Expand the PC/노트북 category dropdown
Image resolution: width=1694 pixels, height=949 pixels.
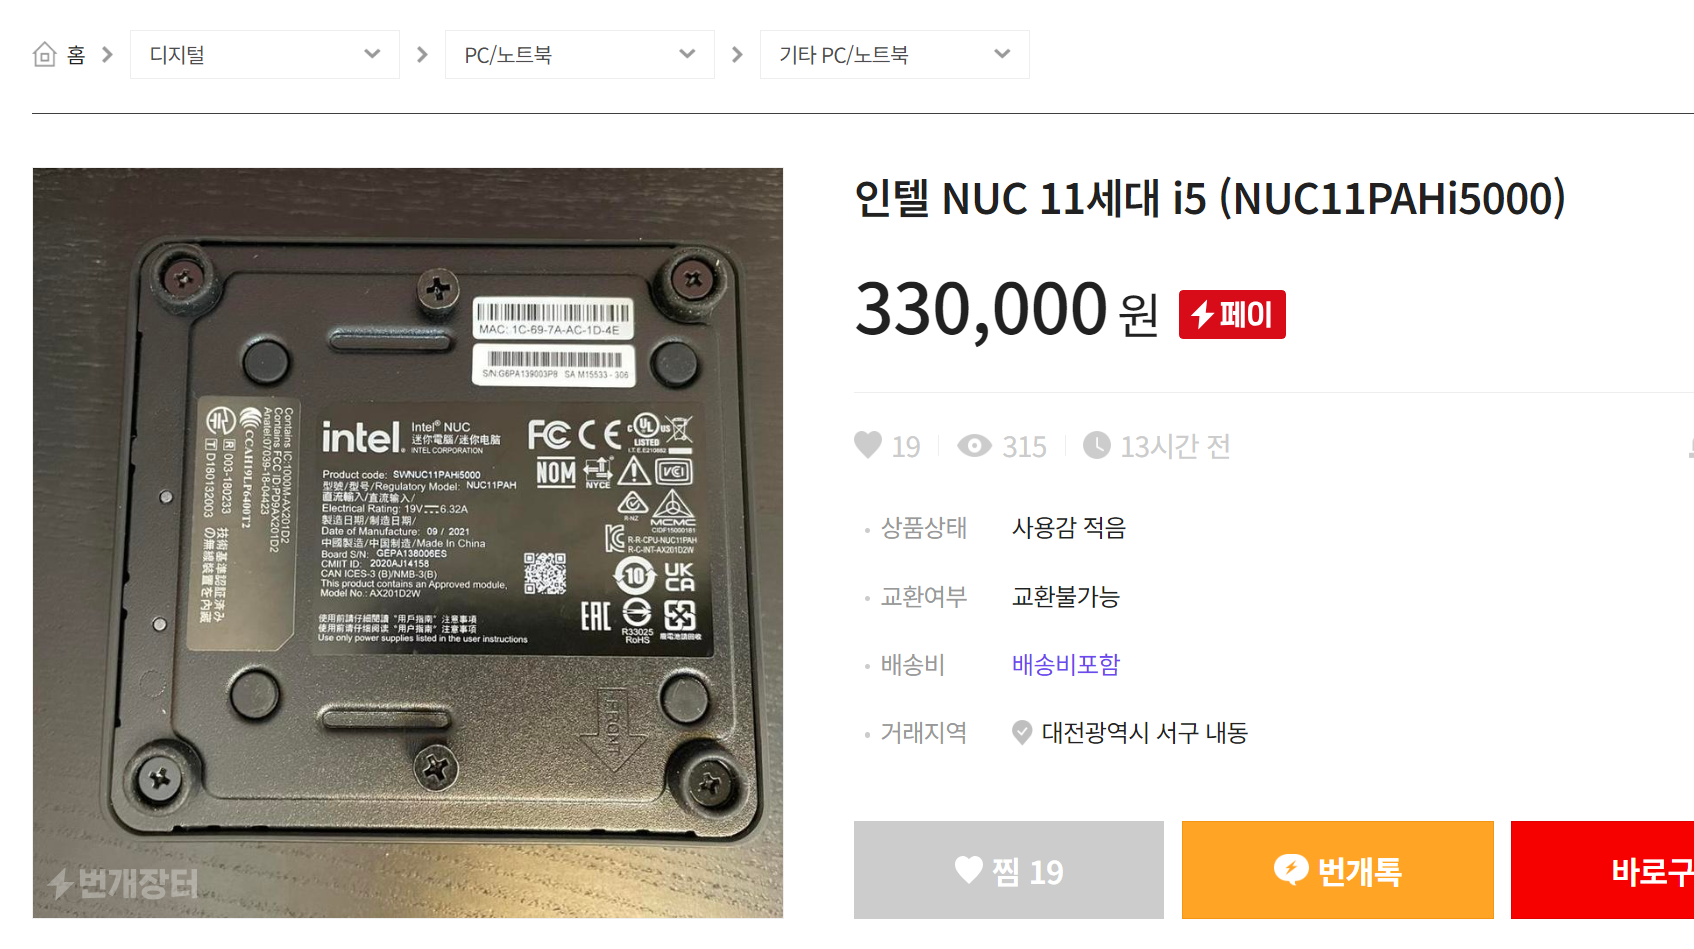click(x=580, y=54)
